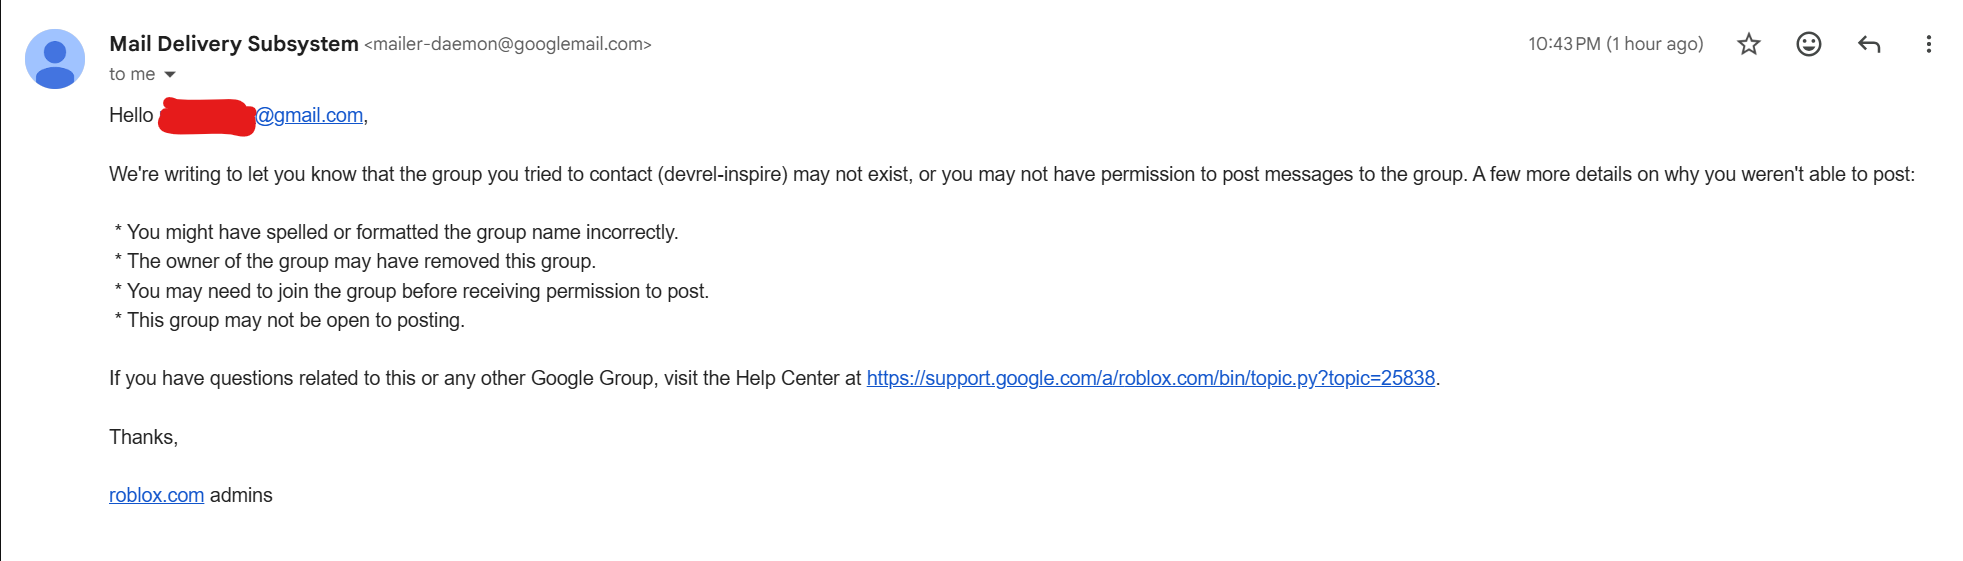Select the Mail Delivery Subsystem sender name
This screenshot has width=1963, height=561.
(234, 44)
